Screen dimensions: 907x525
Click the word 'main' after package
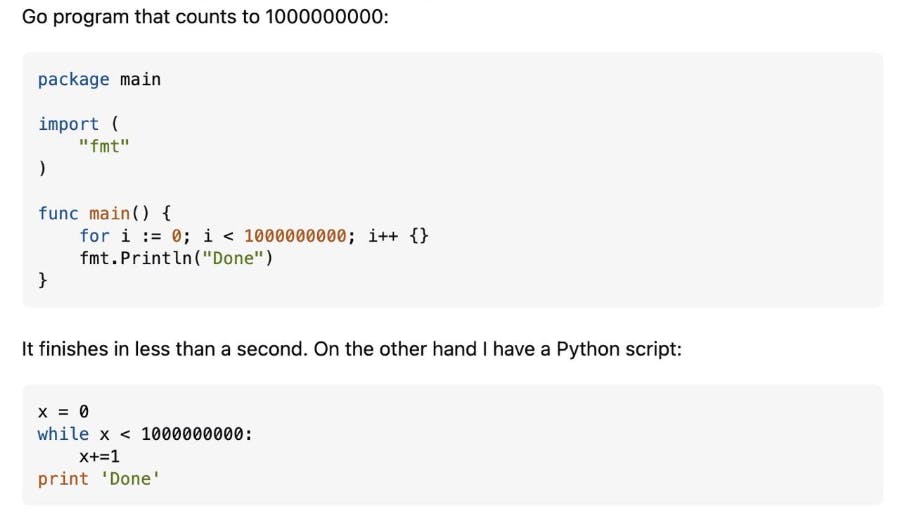[x=141, y=79]
